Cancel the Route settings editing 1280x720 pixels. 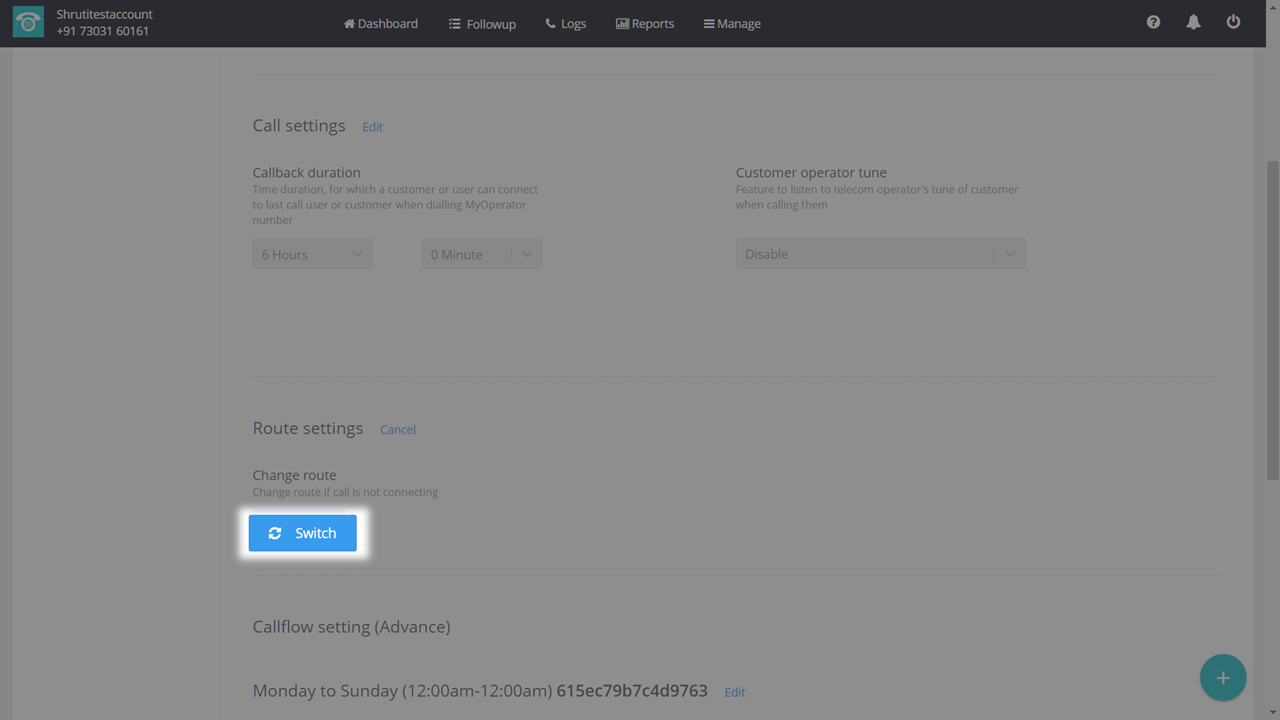[x=397, y=429]
